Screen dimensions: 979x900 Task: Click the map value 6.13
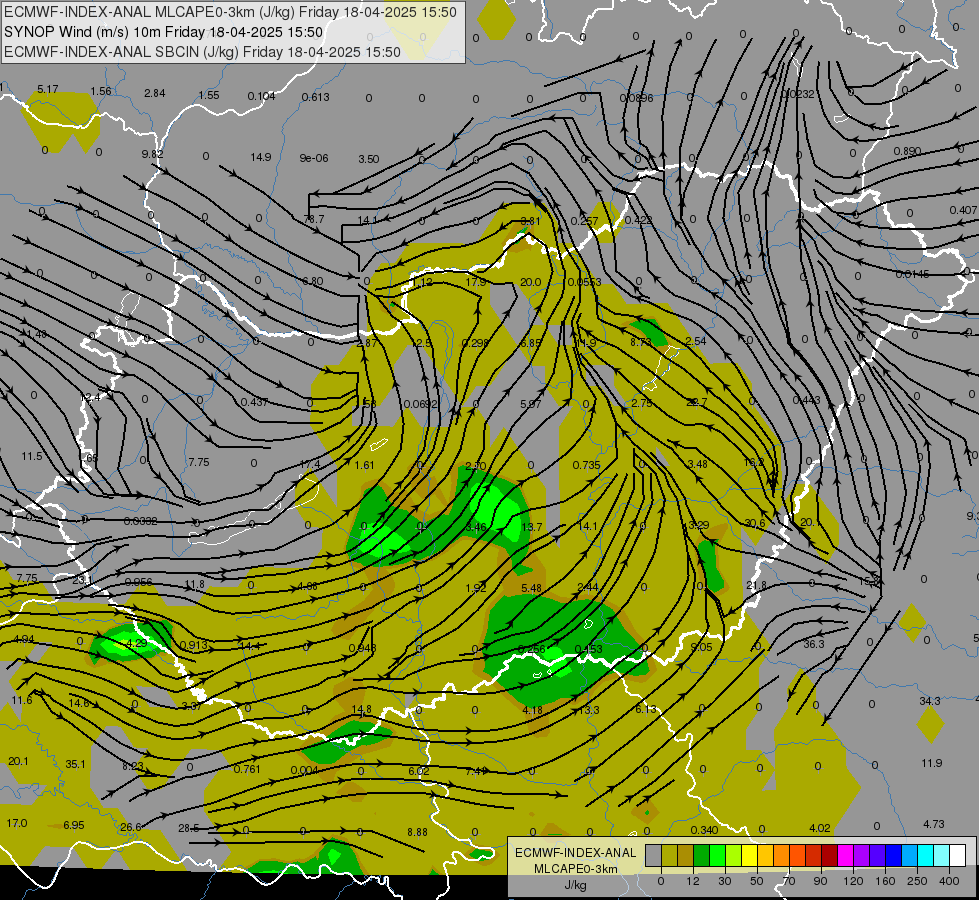coord(646,709)
